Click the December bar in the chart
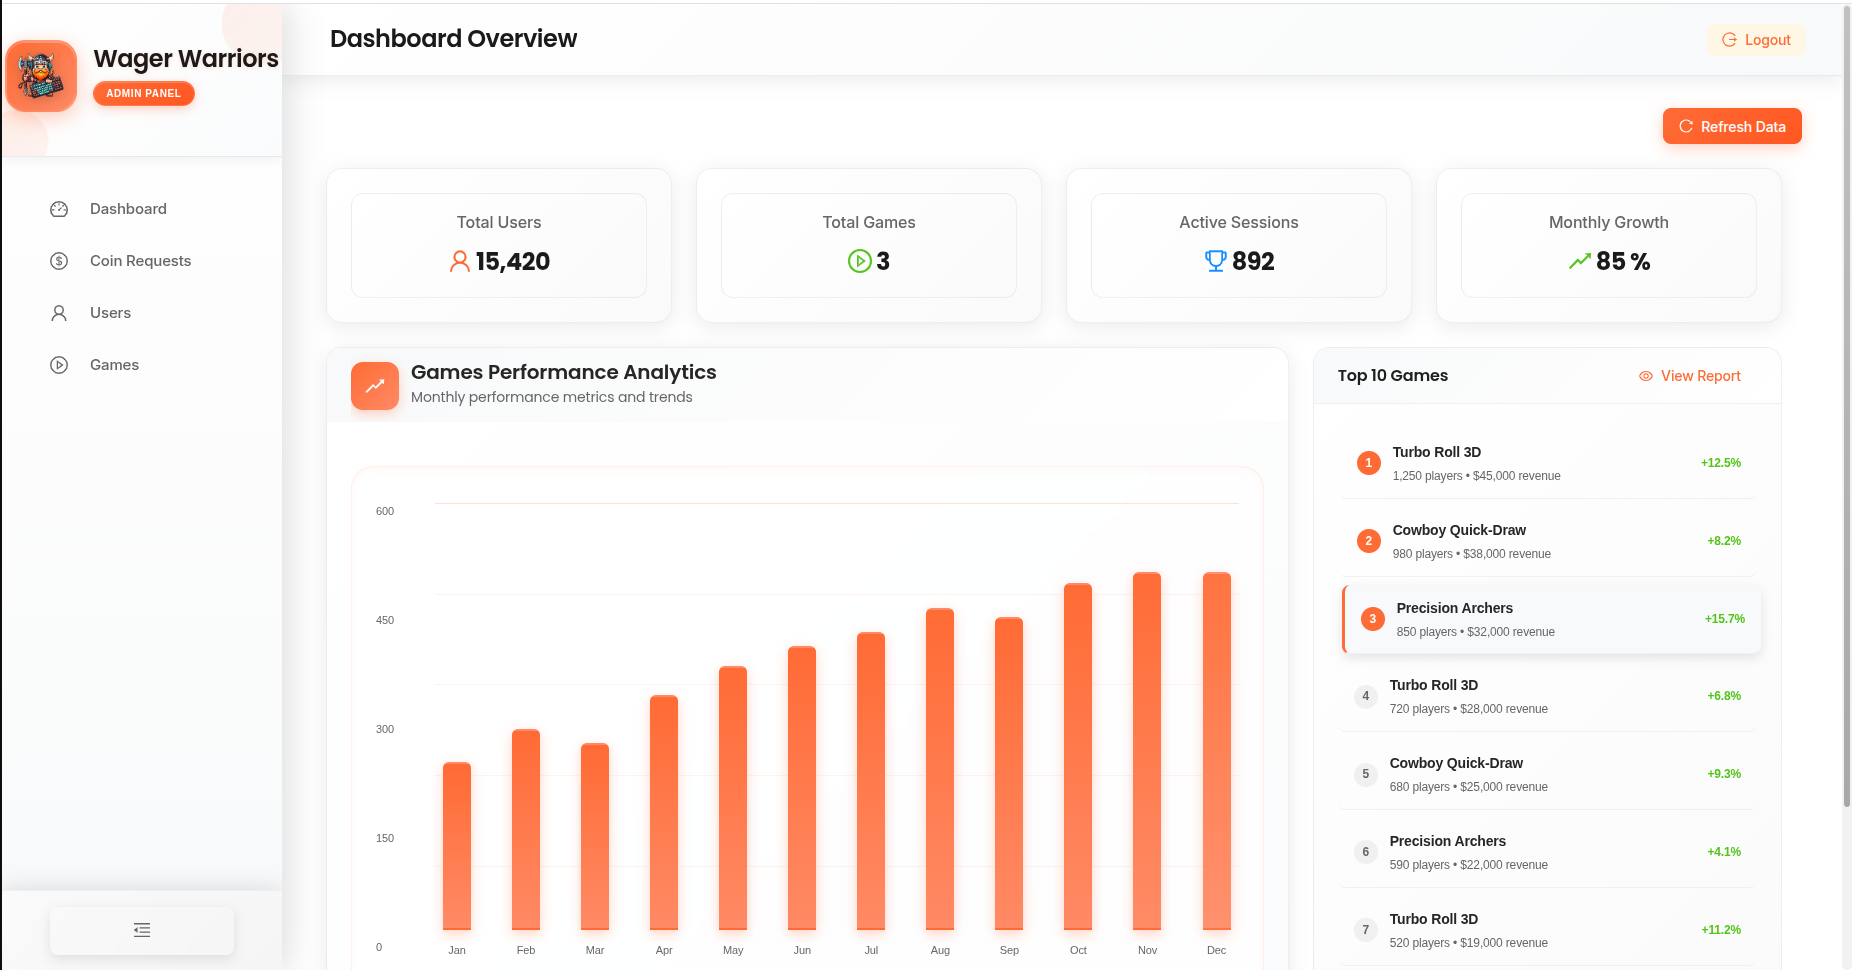 pyautogui.click(x=1216, y=750)
